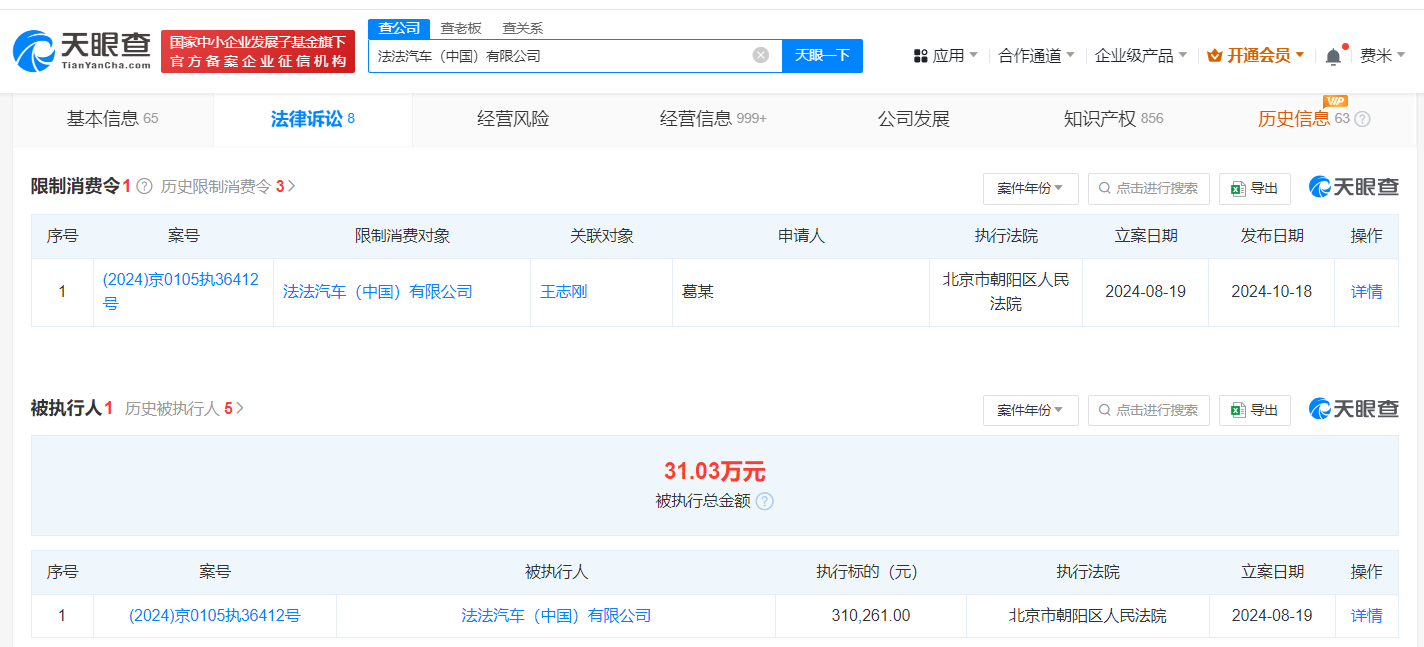
Task: Click help icon beside 历史信息 tab
Action: point(1362,119)
